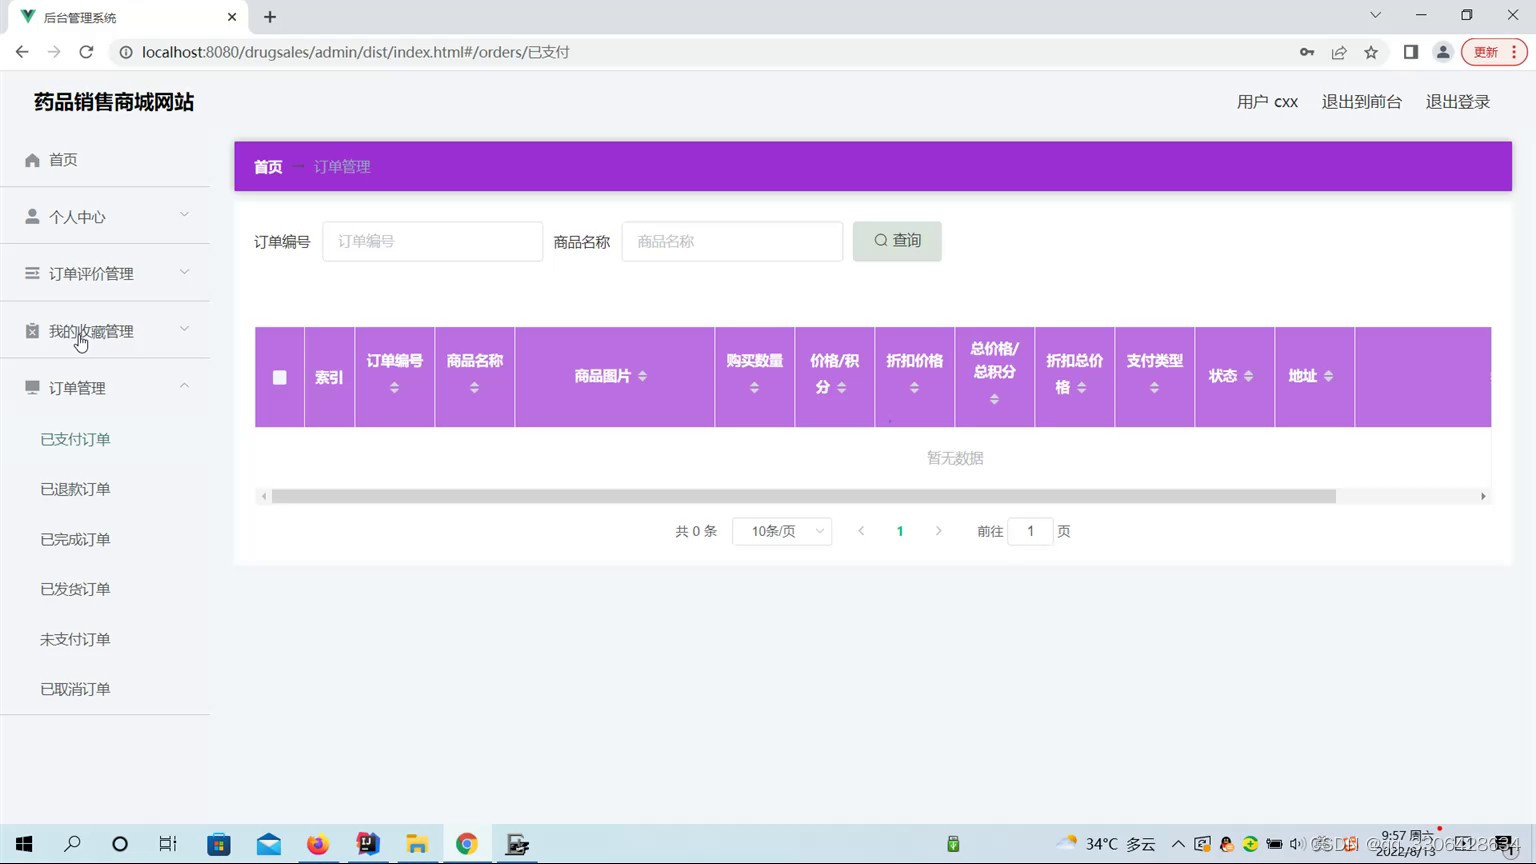Click the 查询 search button

(x=897, y=241)
